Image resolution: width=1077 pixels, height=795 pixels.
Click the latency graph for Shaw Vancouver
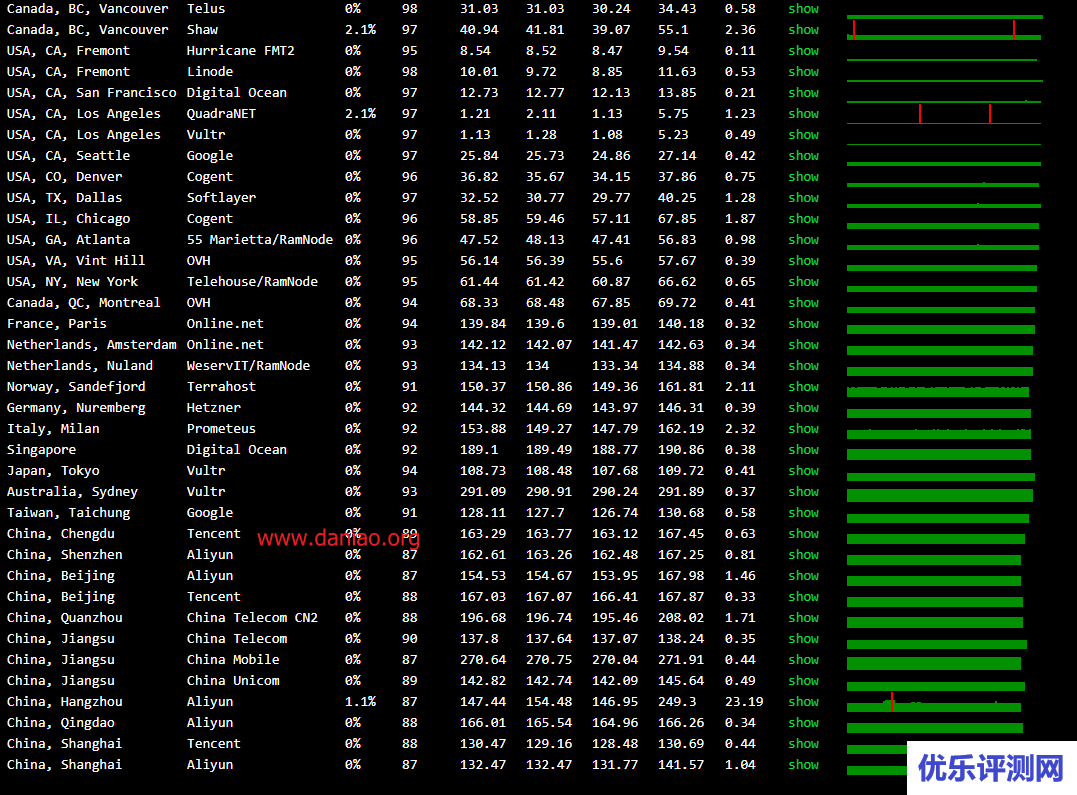coord(944,30)
